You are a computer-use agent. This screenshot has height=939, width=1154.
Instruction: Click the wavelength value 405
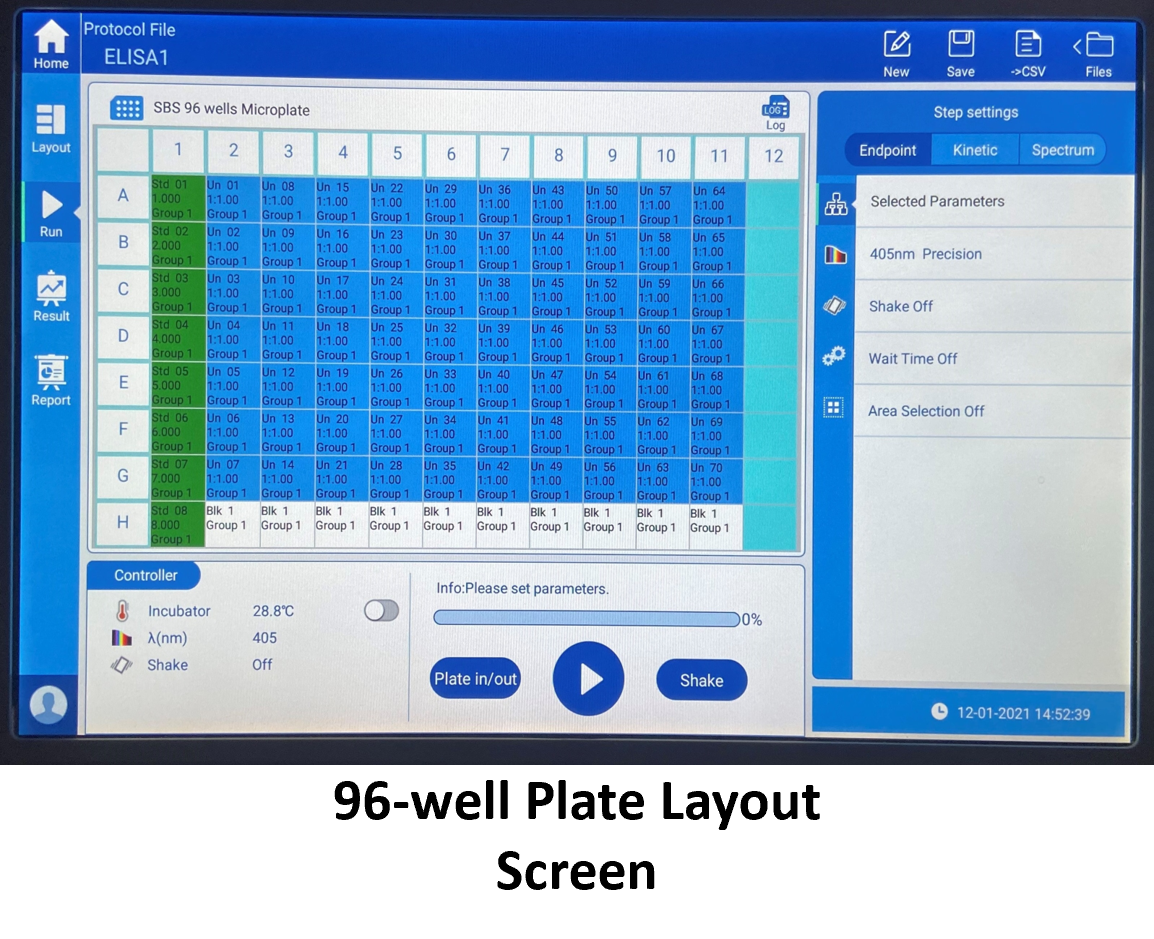click(265, 638)
